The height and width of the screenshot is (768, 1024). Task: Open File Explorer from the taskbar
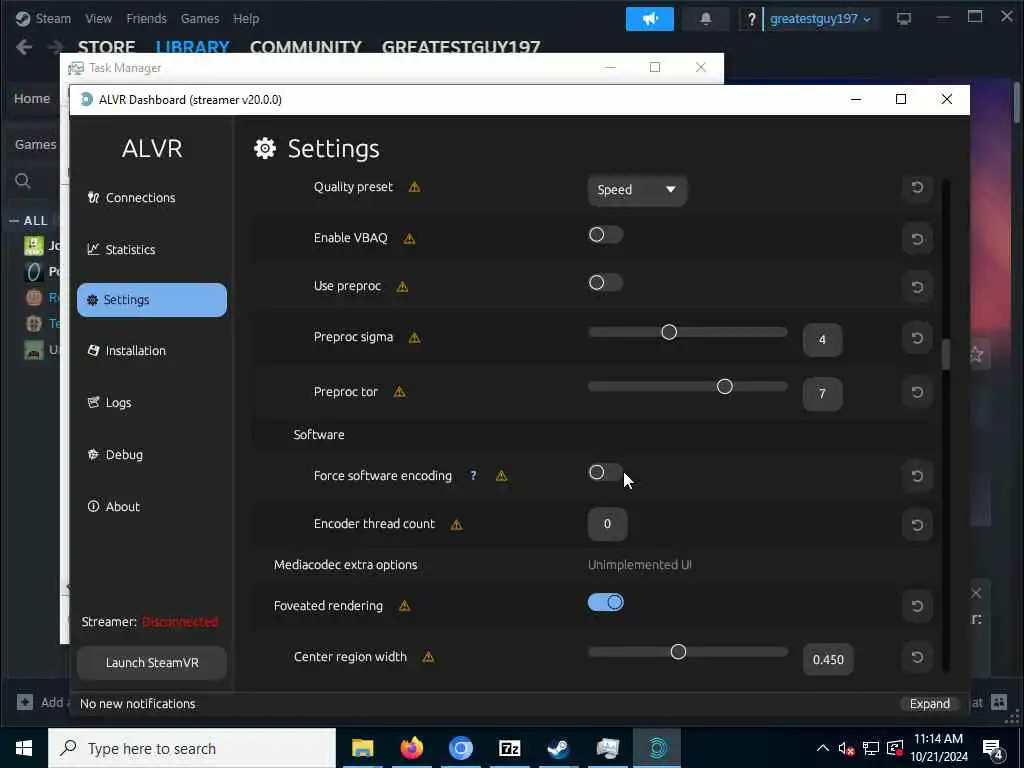coord(362,748)
